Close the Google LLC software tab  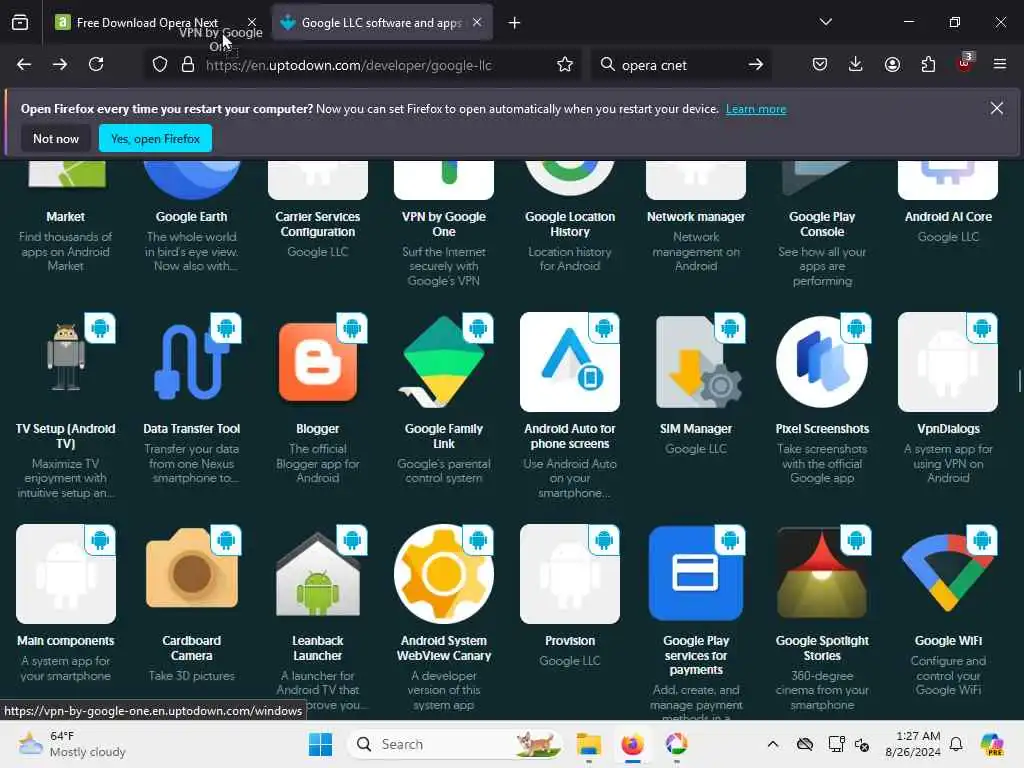[x=477, y=22]
